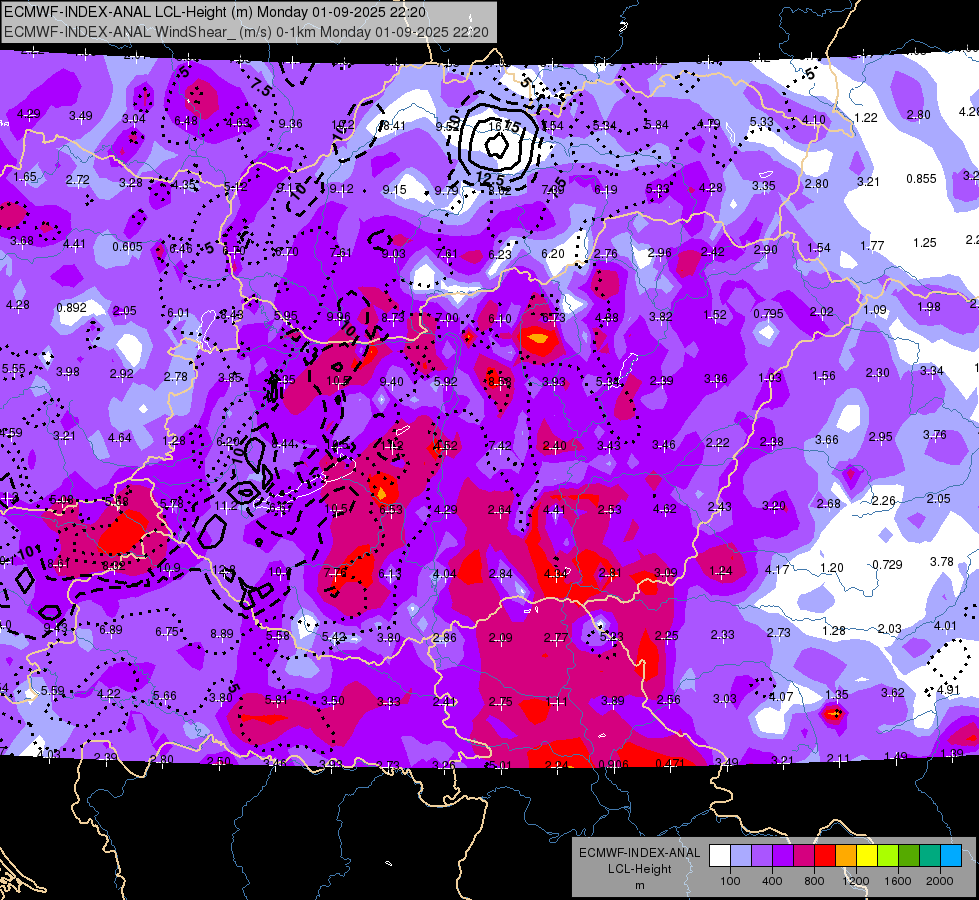Click the '3.76' grid value
The height and width of the screenshot is (900, 979).
[935, 434]
